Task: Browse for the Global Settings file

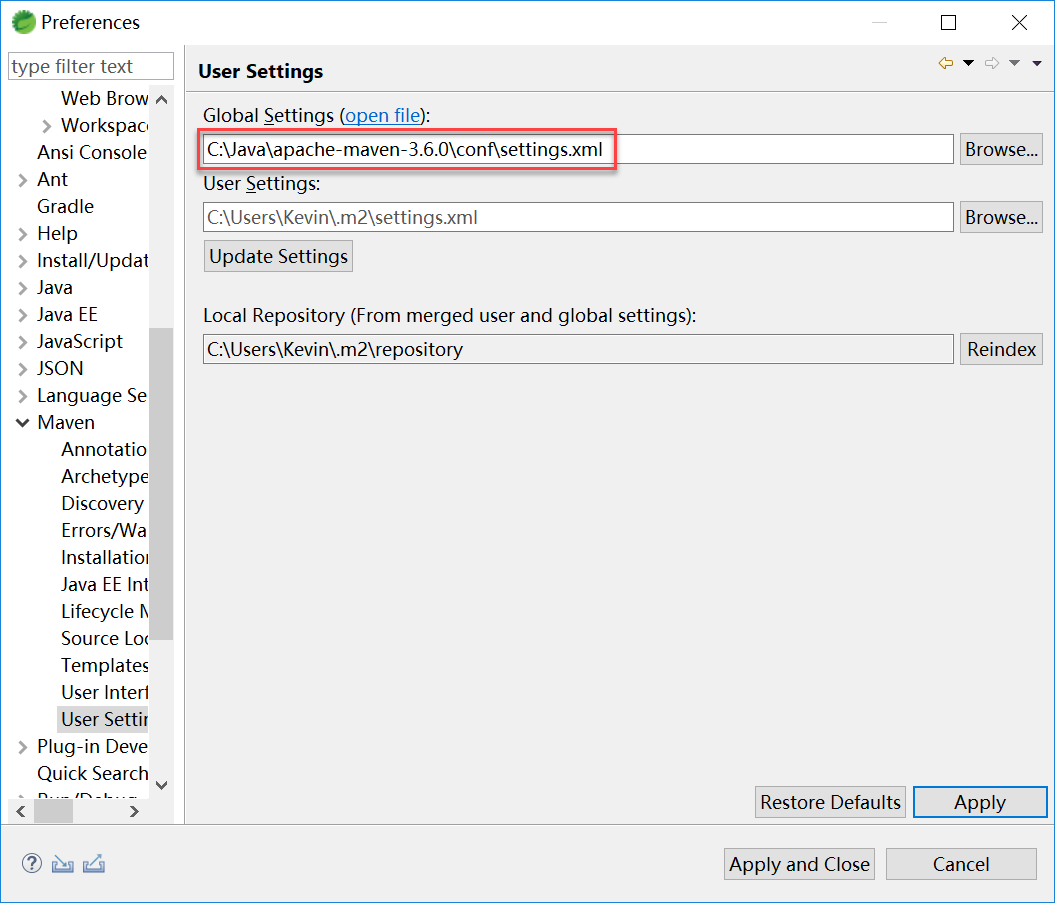Action: pyautogui.click(x=1001, y=150)
